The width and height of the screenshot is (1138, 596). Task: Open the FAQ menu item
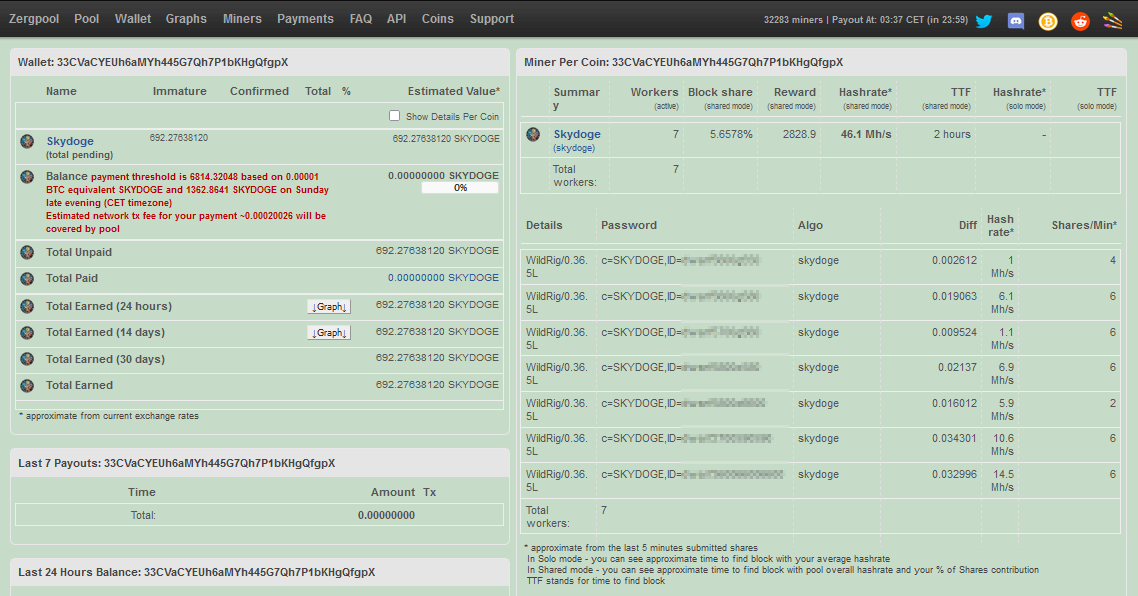tap(361, 19)
